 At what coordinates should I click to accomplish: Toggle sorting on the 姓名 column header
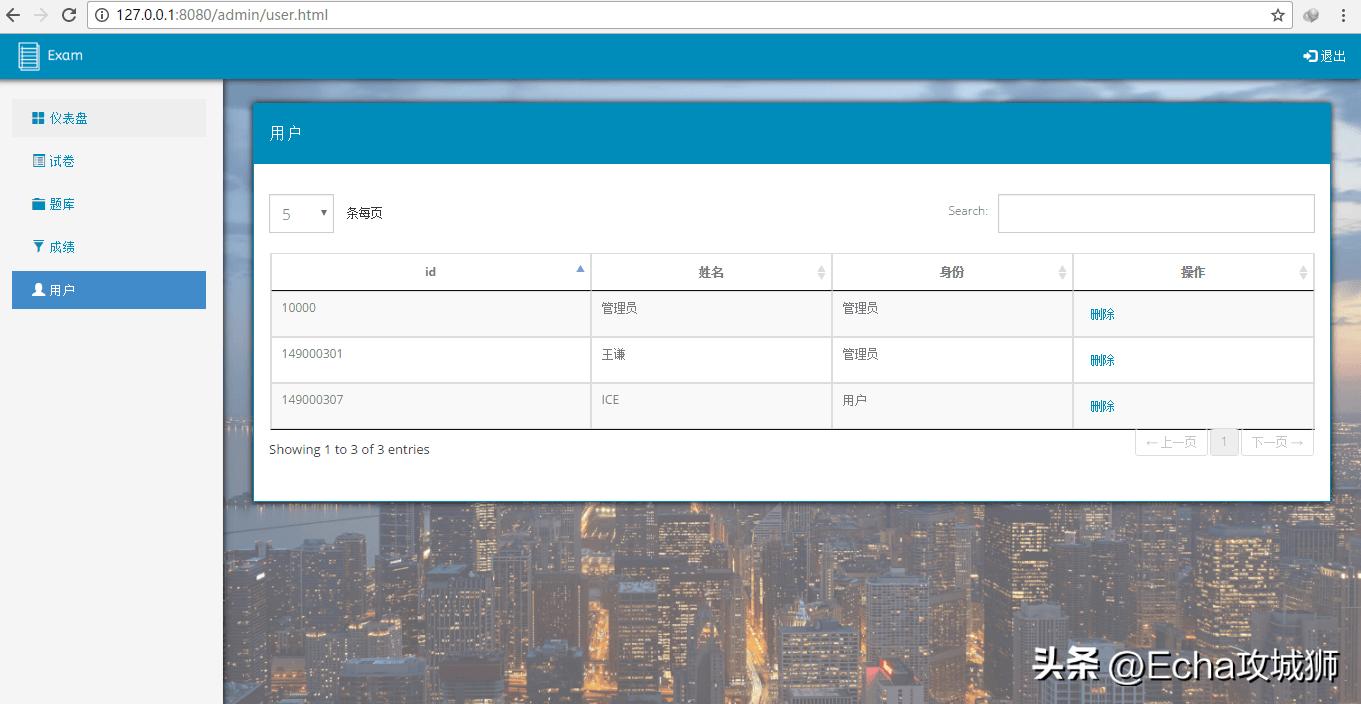click(711, 271)
